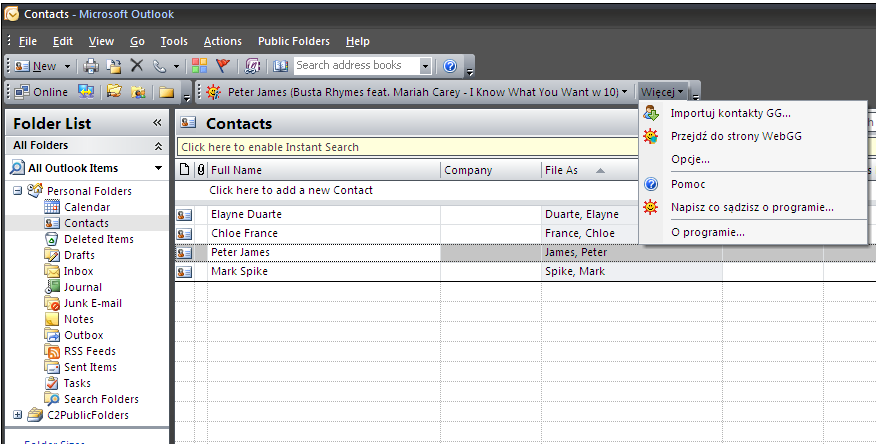
Task: Click the Print toolbar icon
Action: tap(91, 66)
